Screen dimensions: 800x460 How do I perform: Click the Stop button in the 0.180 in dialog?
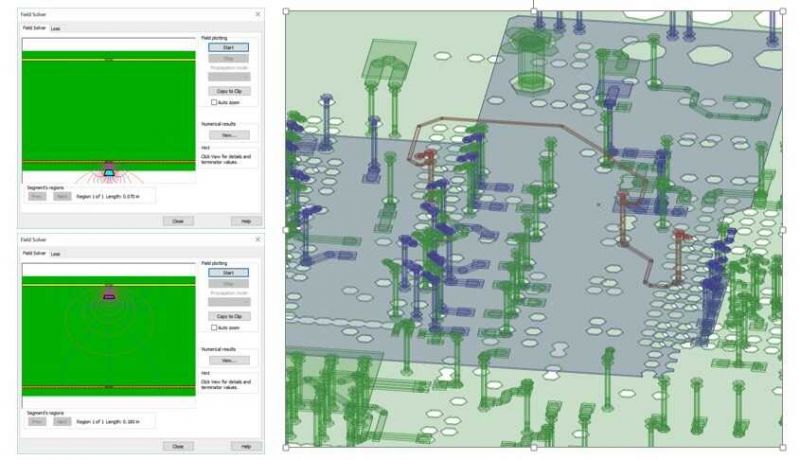229,284
